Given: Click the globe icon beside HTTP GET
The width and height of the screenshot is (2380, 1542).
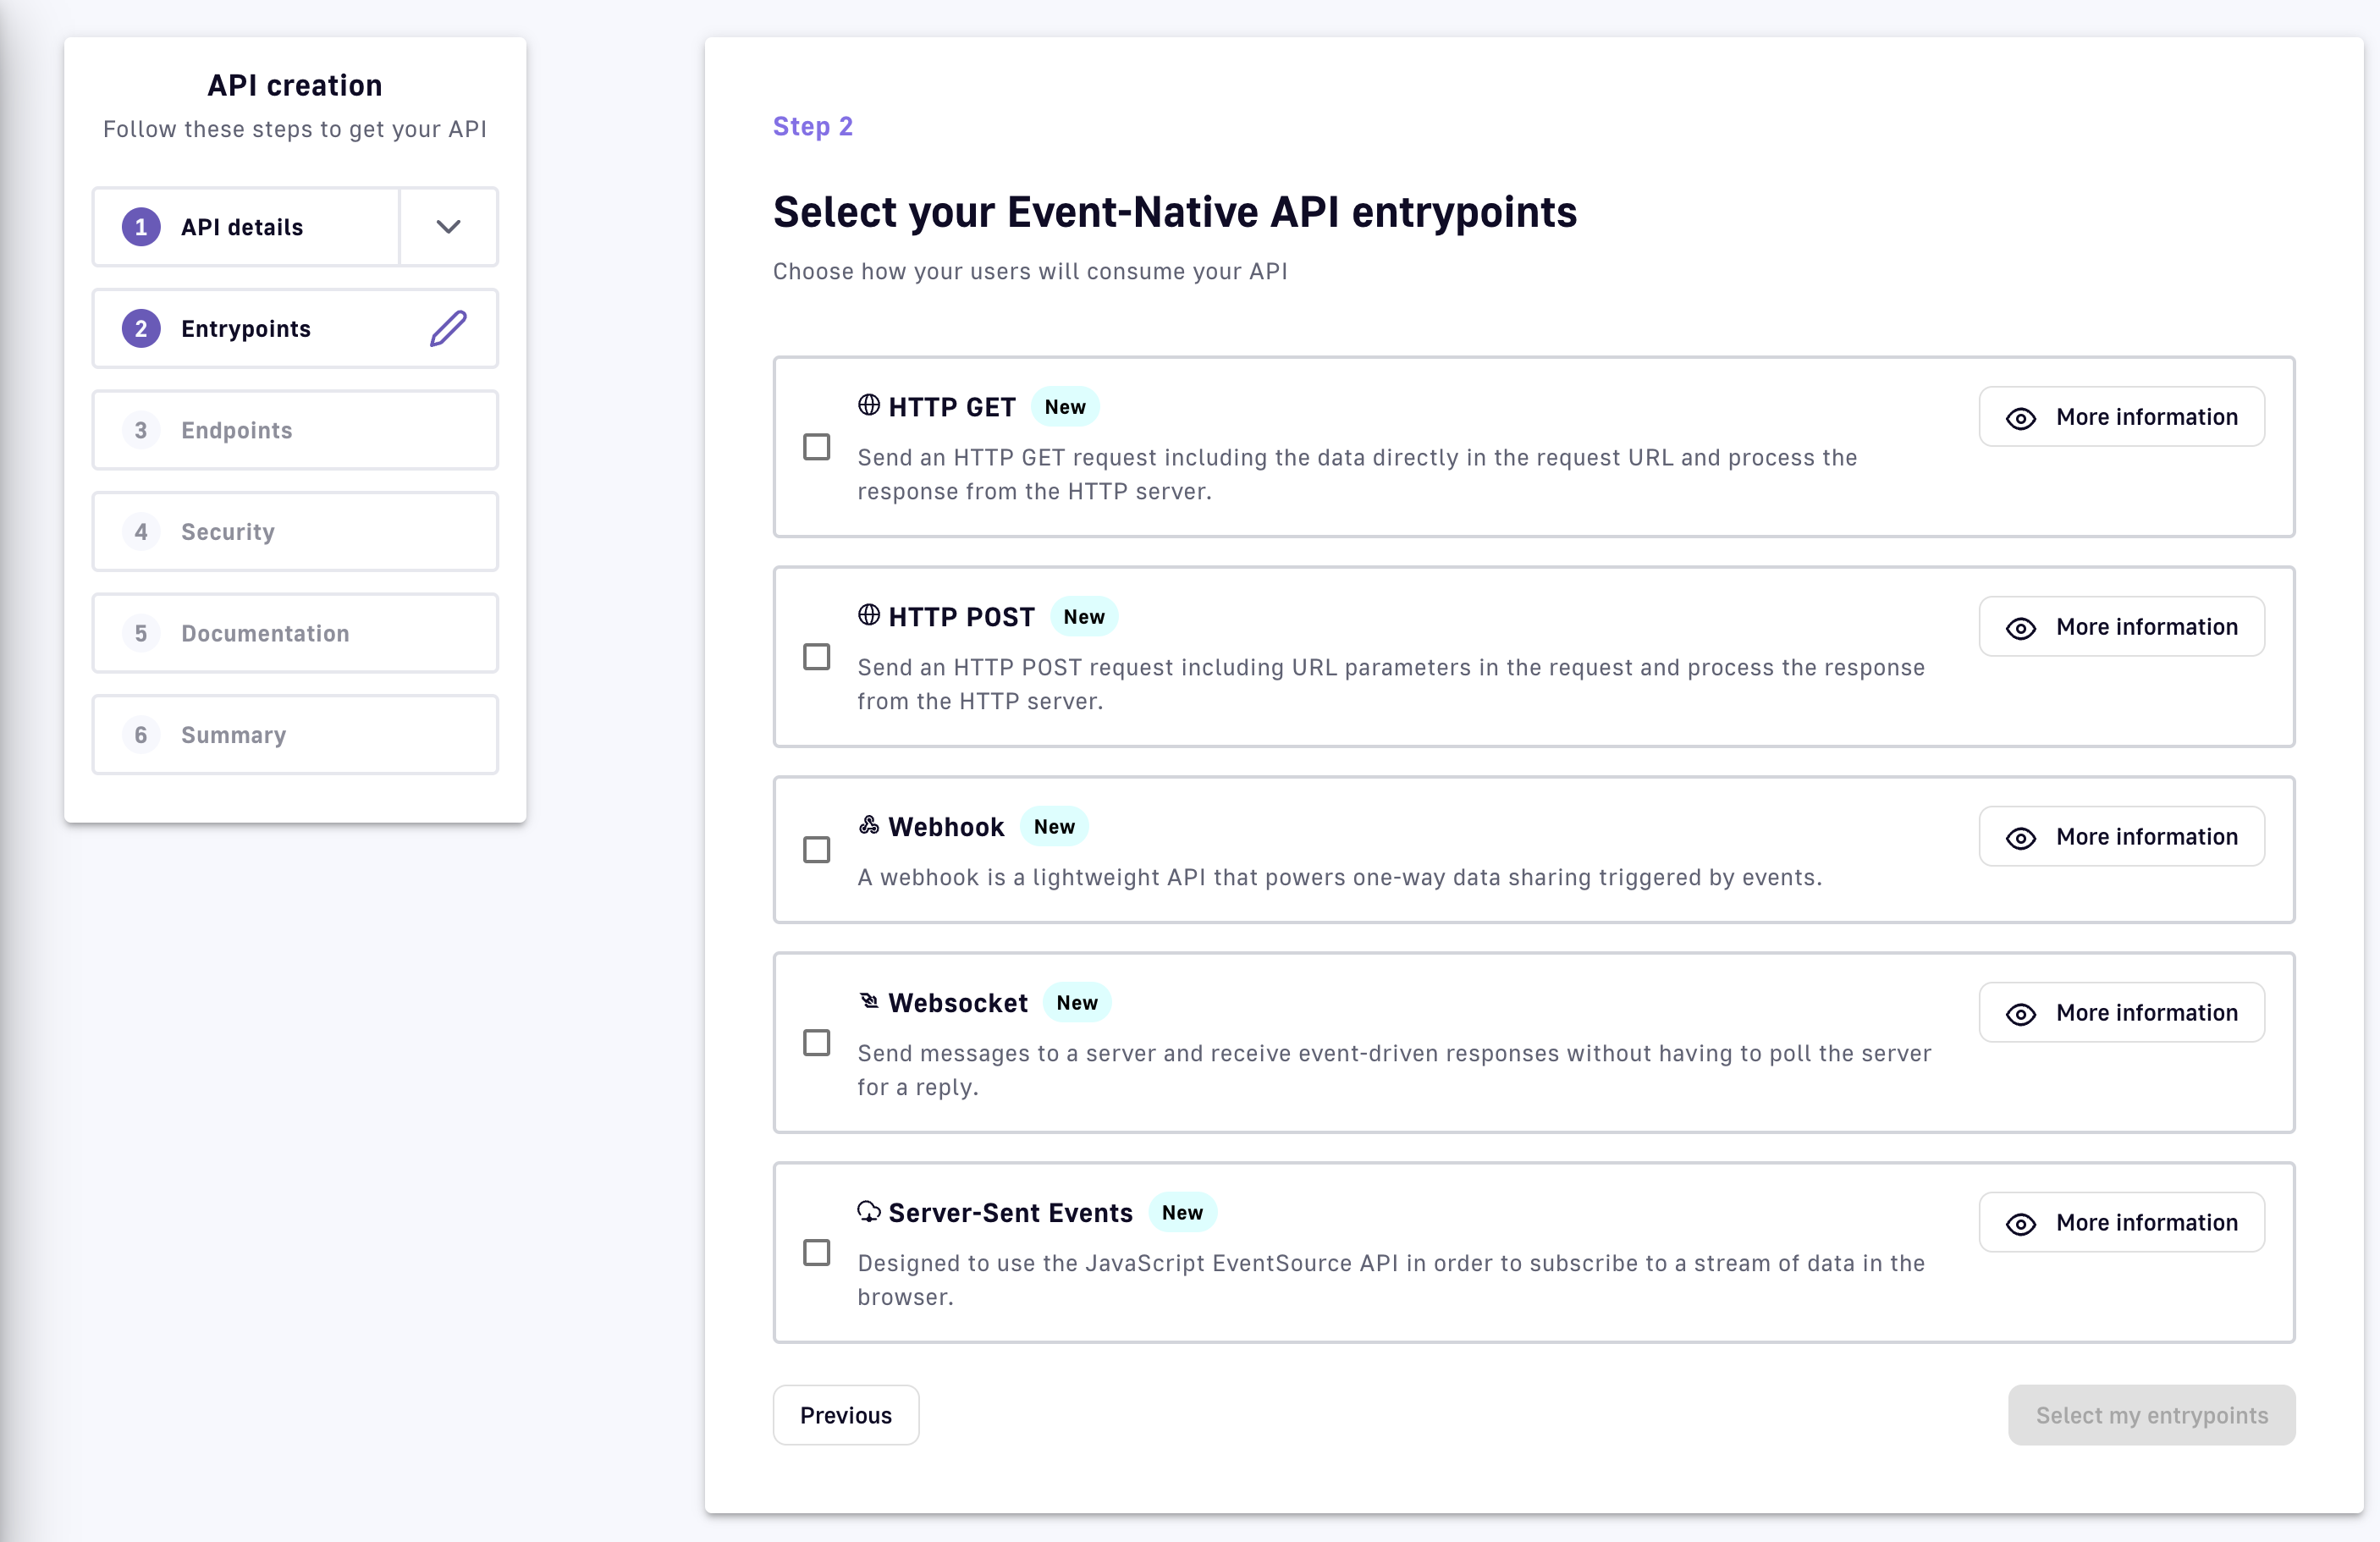Looking at the screenshot, I should [x=868, y=405].
